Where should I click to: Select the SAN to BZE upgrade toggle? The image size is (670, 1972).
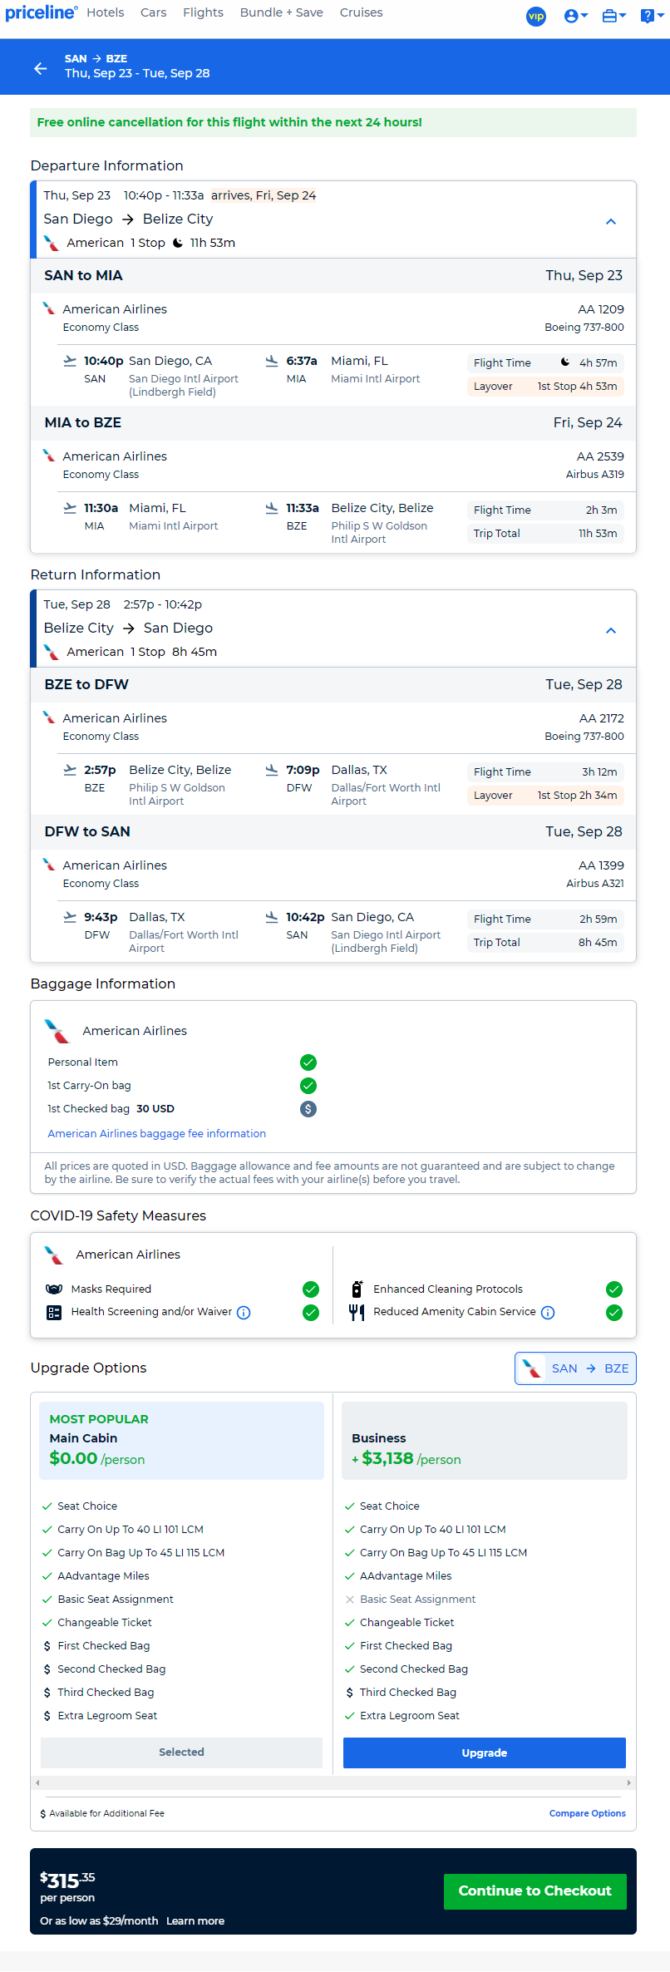575,1369
